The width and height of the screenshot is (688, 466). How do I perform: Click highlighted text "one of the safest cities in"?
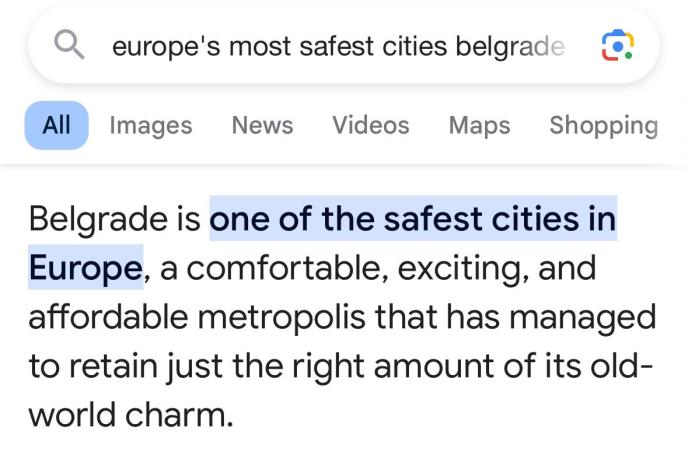coord(412,218)
